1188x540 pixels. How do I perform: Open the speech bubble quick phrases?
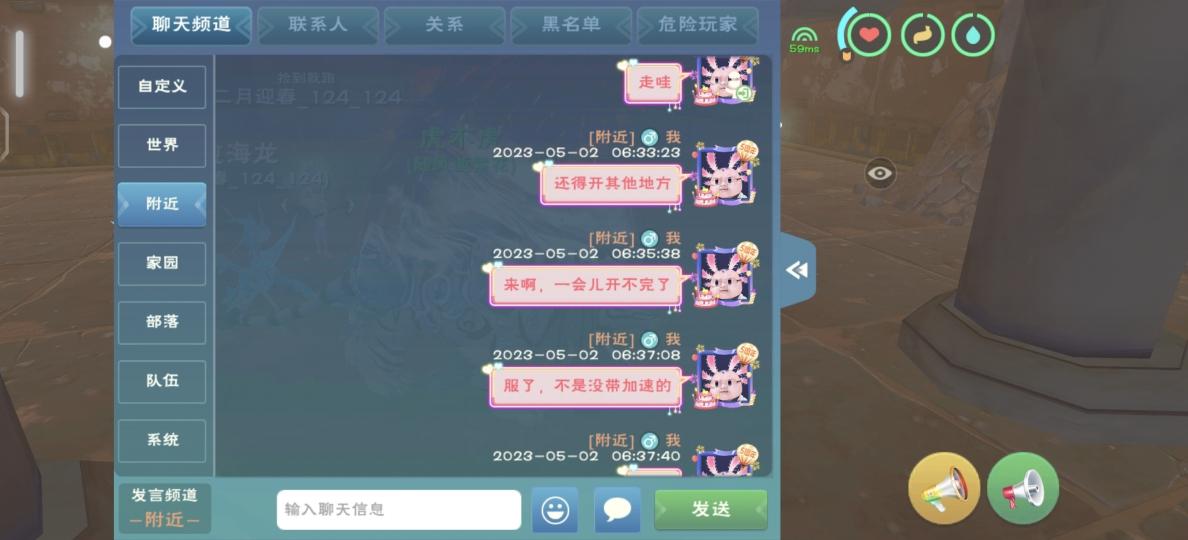(x=617, y=510)
